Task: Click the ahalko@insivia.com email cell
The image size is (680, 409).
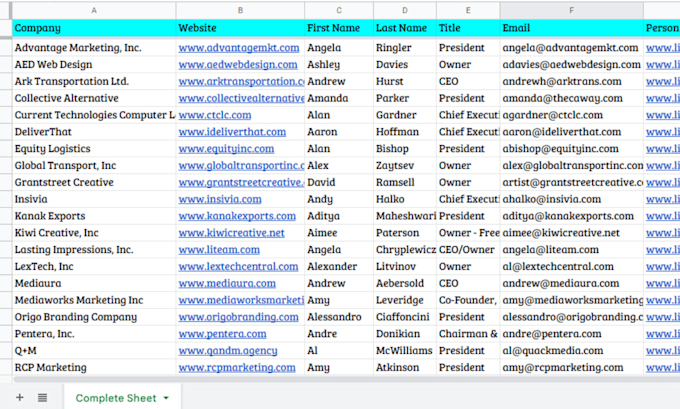Action: pyautogui.click(x=572, y=199)
